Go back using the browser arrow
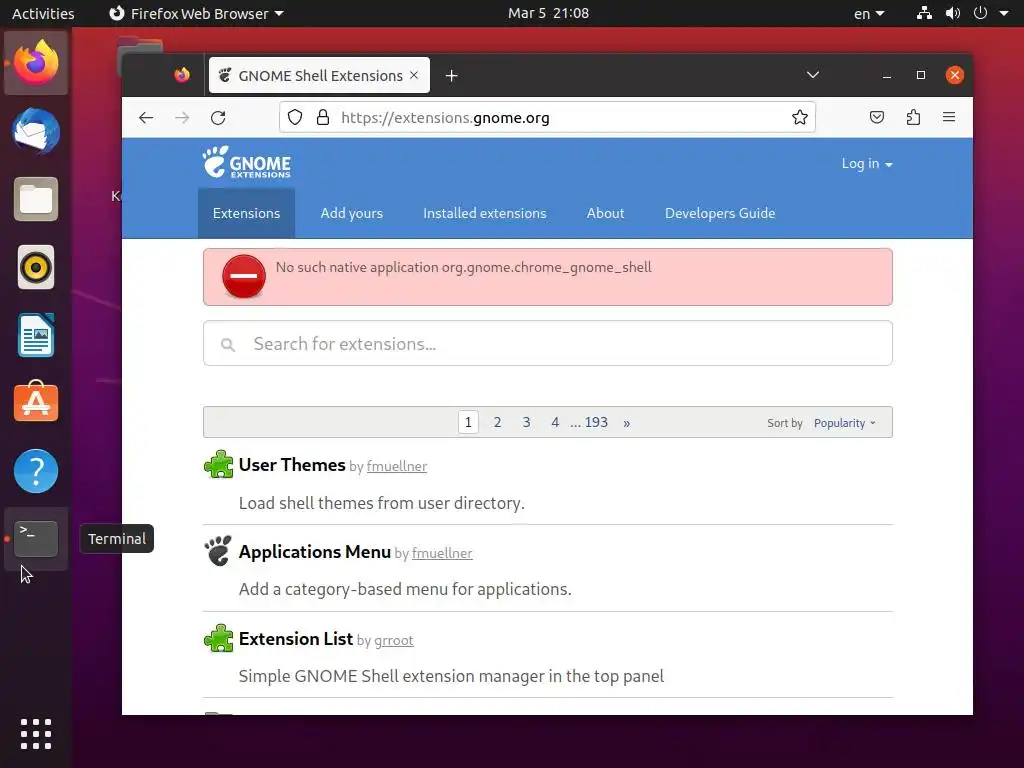1024x768 pixels. (146, 118)
